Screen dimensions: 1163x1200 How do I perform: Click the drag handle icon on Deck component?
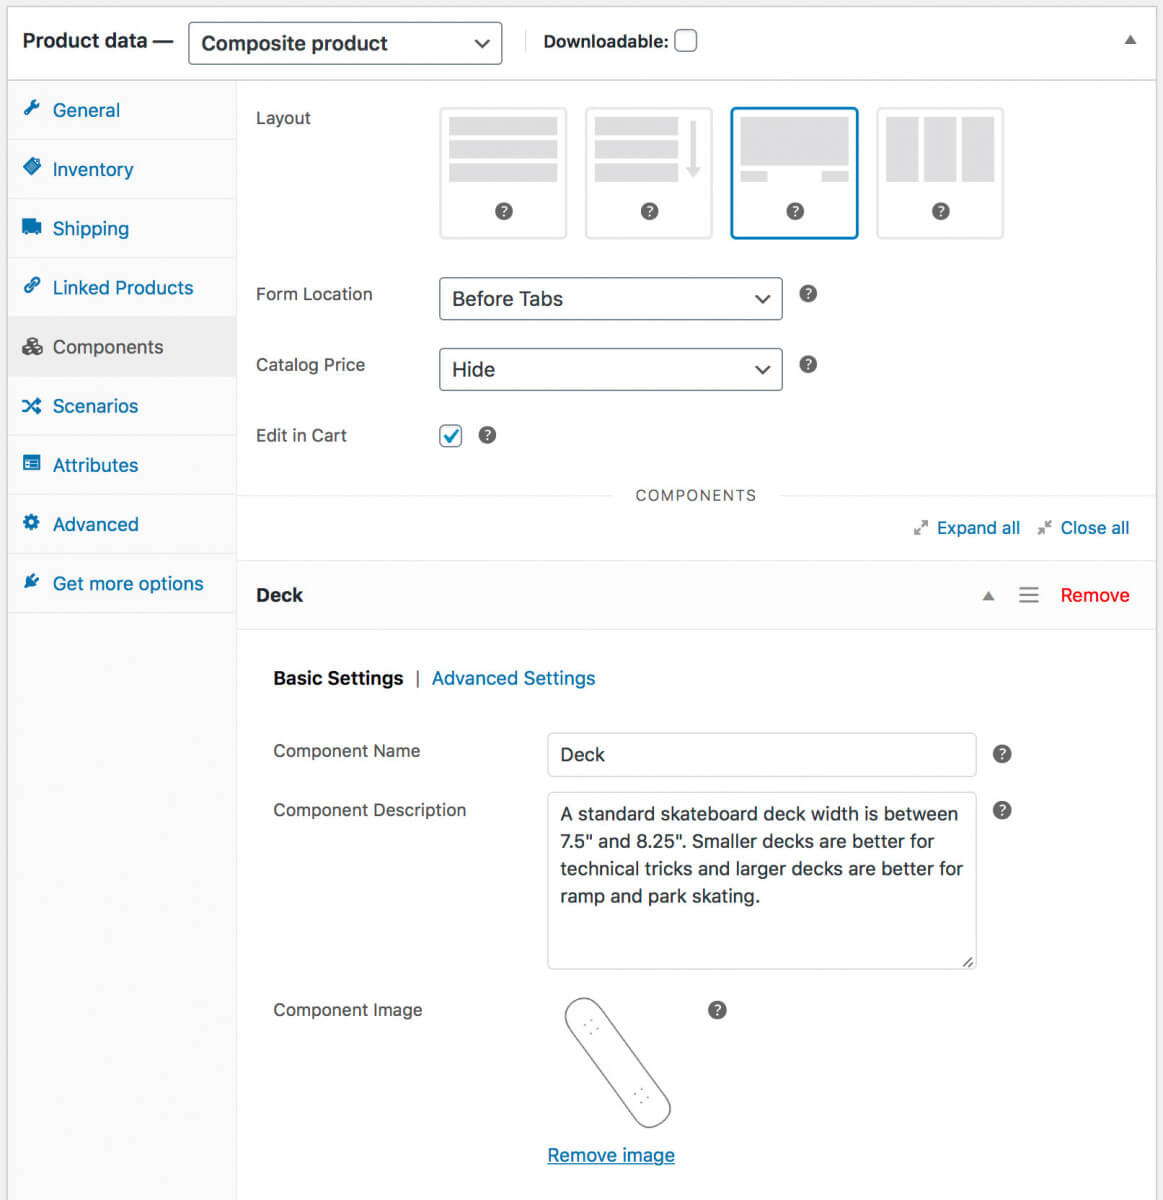(x=1028, y=595)
